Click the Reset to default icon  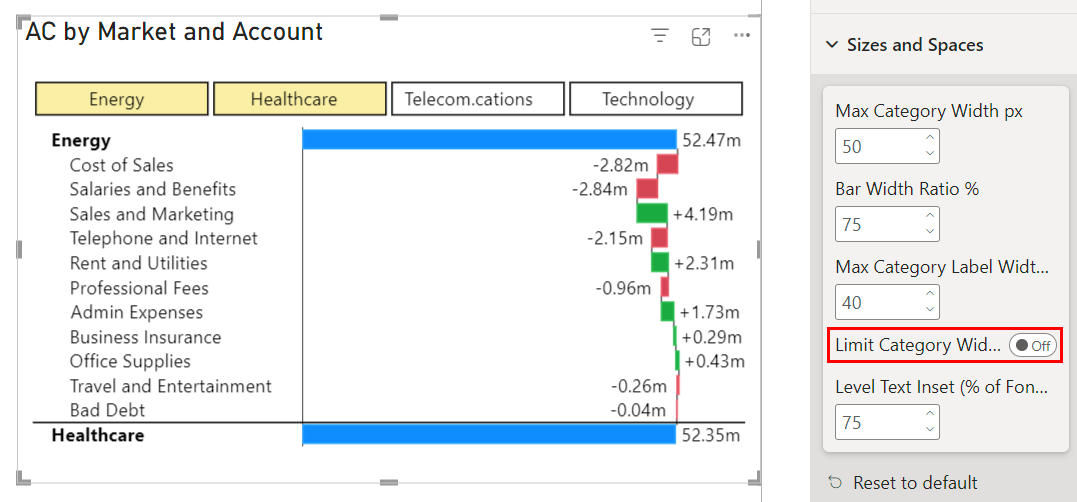point(835,483)
